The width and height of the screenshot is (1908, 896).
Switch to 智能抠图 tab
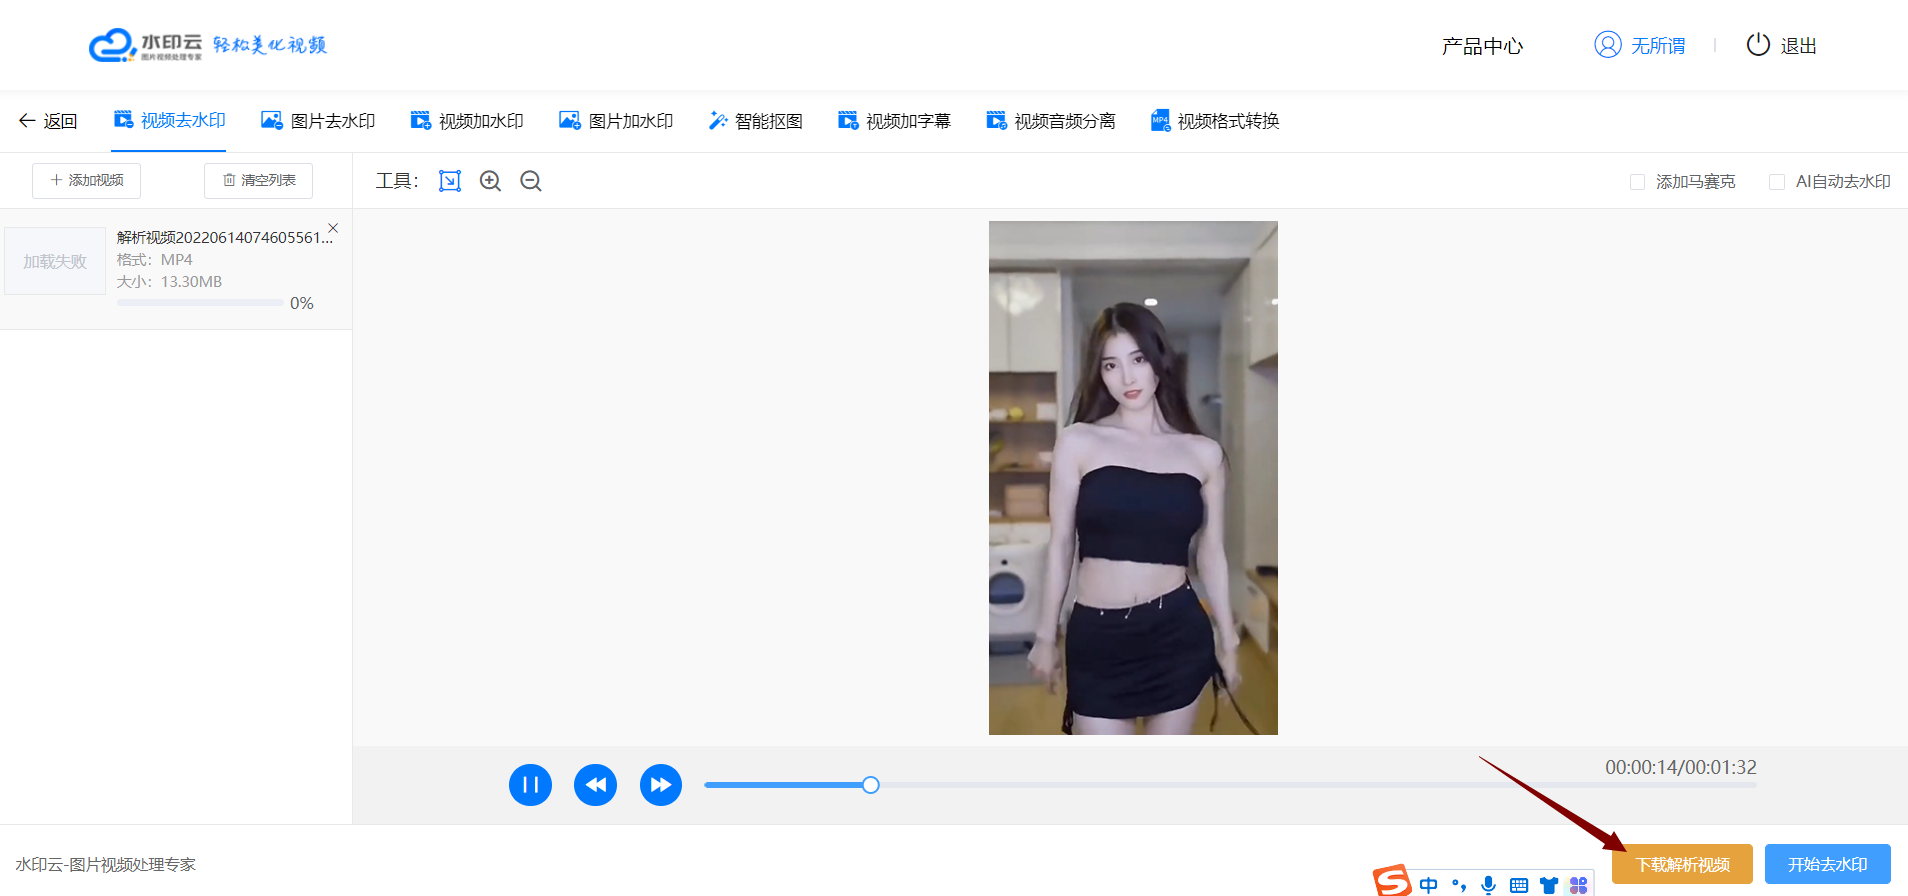(755, 121)
